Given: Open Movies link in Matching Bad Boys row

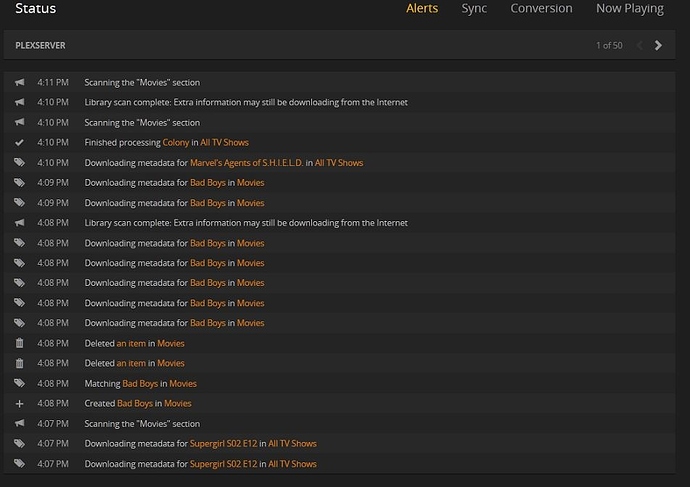Looking at the screenshot, I should pos(183,383).
